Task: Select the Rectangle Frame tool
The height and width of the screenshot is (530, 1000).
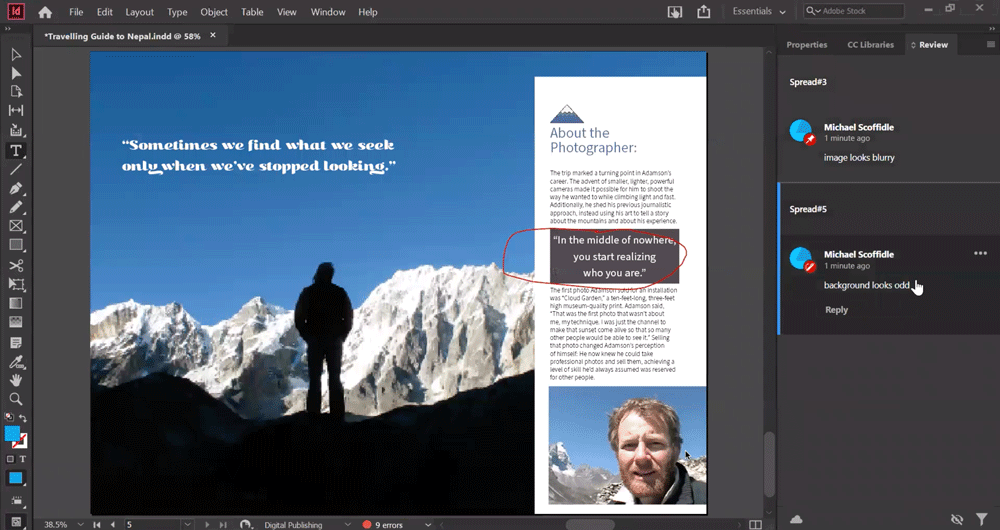Action: (x=16, y=226)
